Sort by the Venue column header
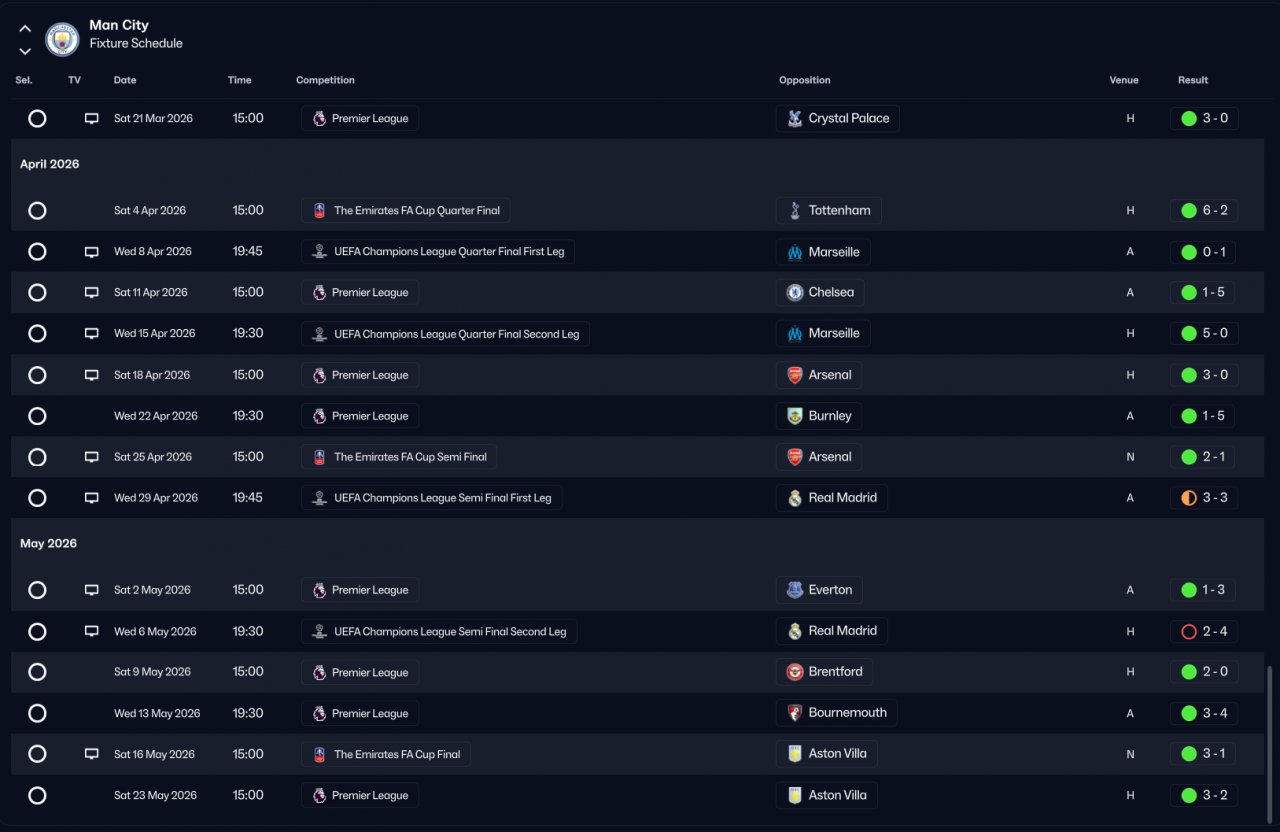This screenshot has width=1280, height=832. (1124, 80)
